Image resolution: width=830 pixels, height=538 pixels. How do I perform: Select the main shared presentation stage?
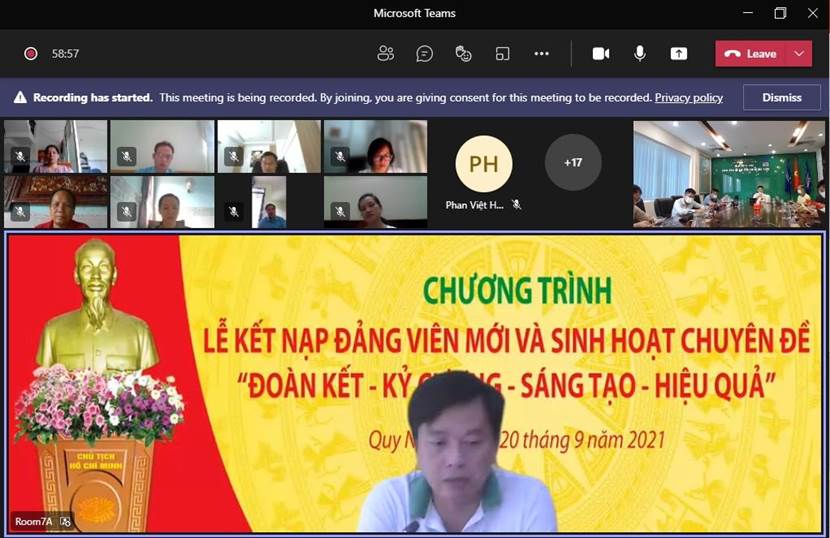(x=415, y=383)
